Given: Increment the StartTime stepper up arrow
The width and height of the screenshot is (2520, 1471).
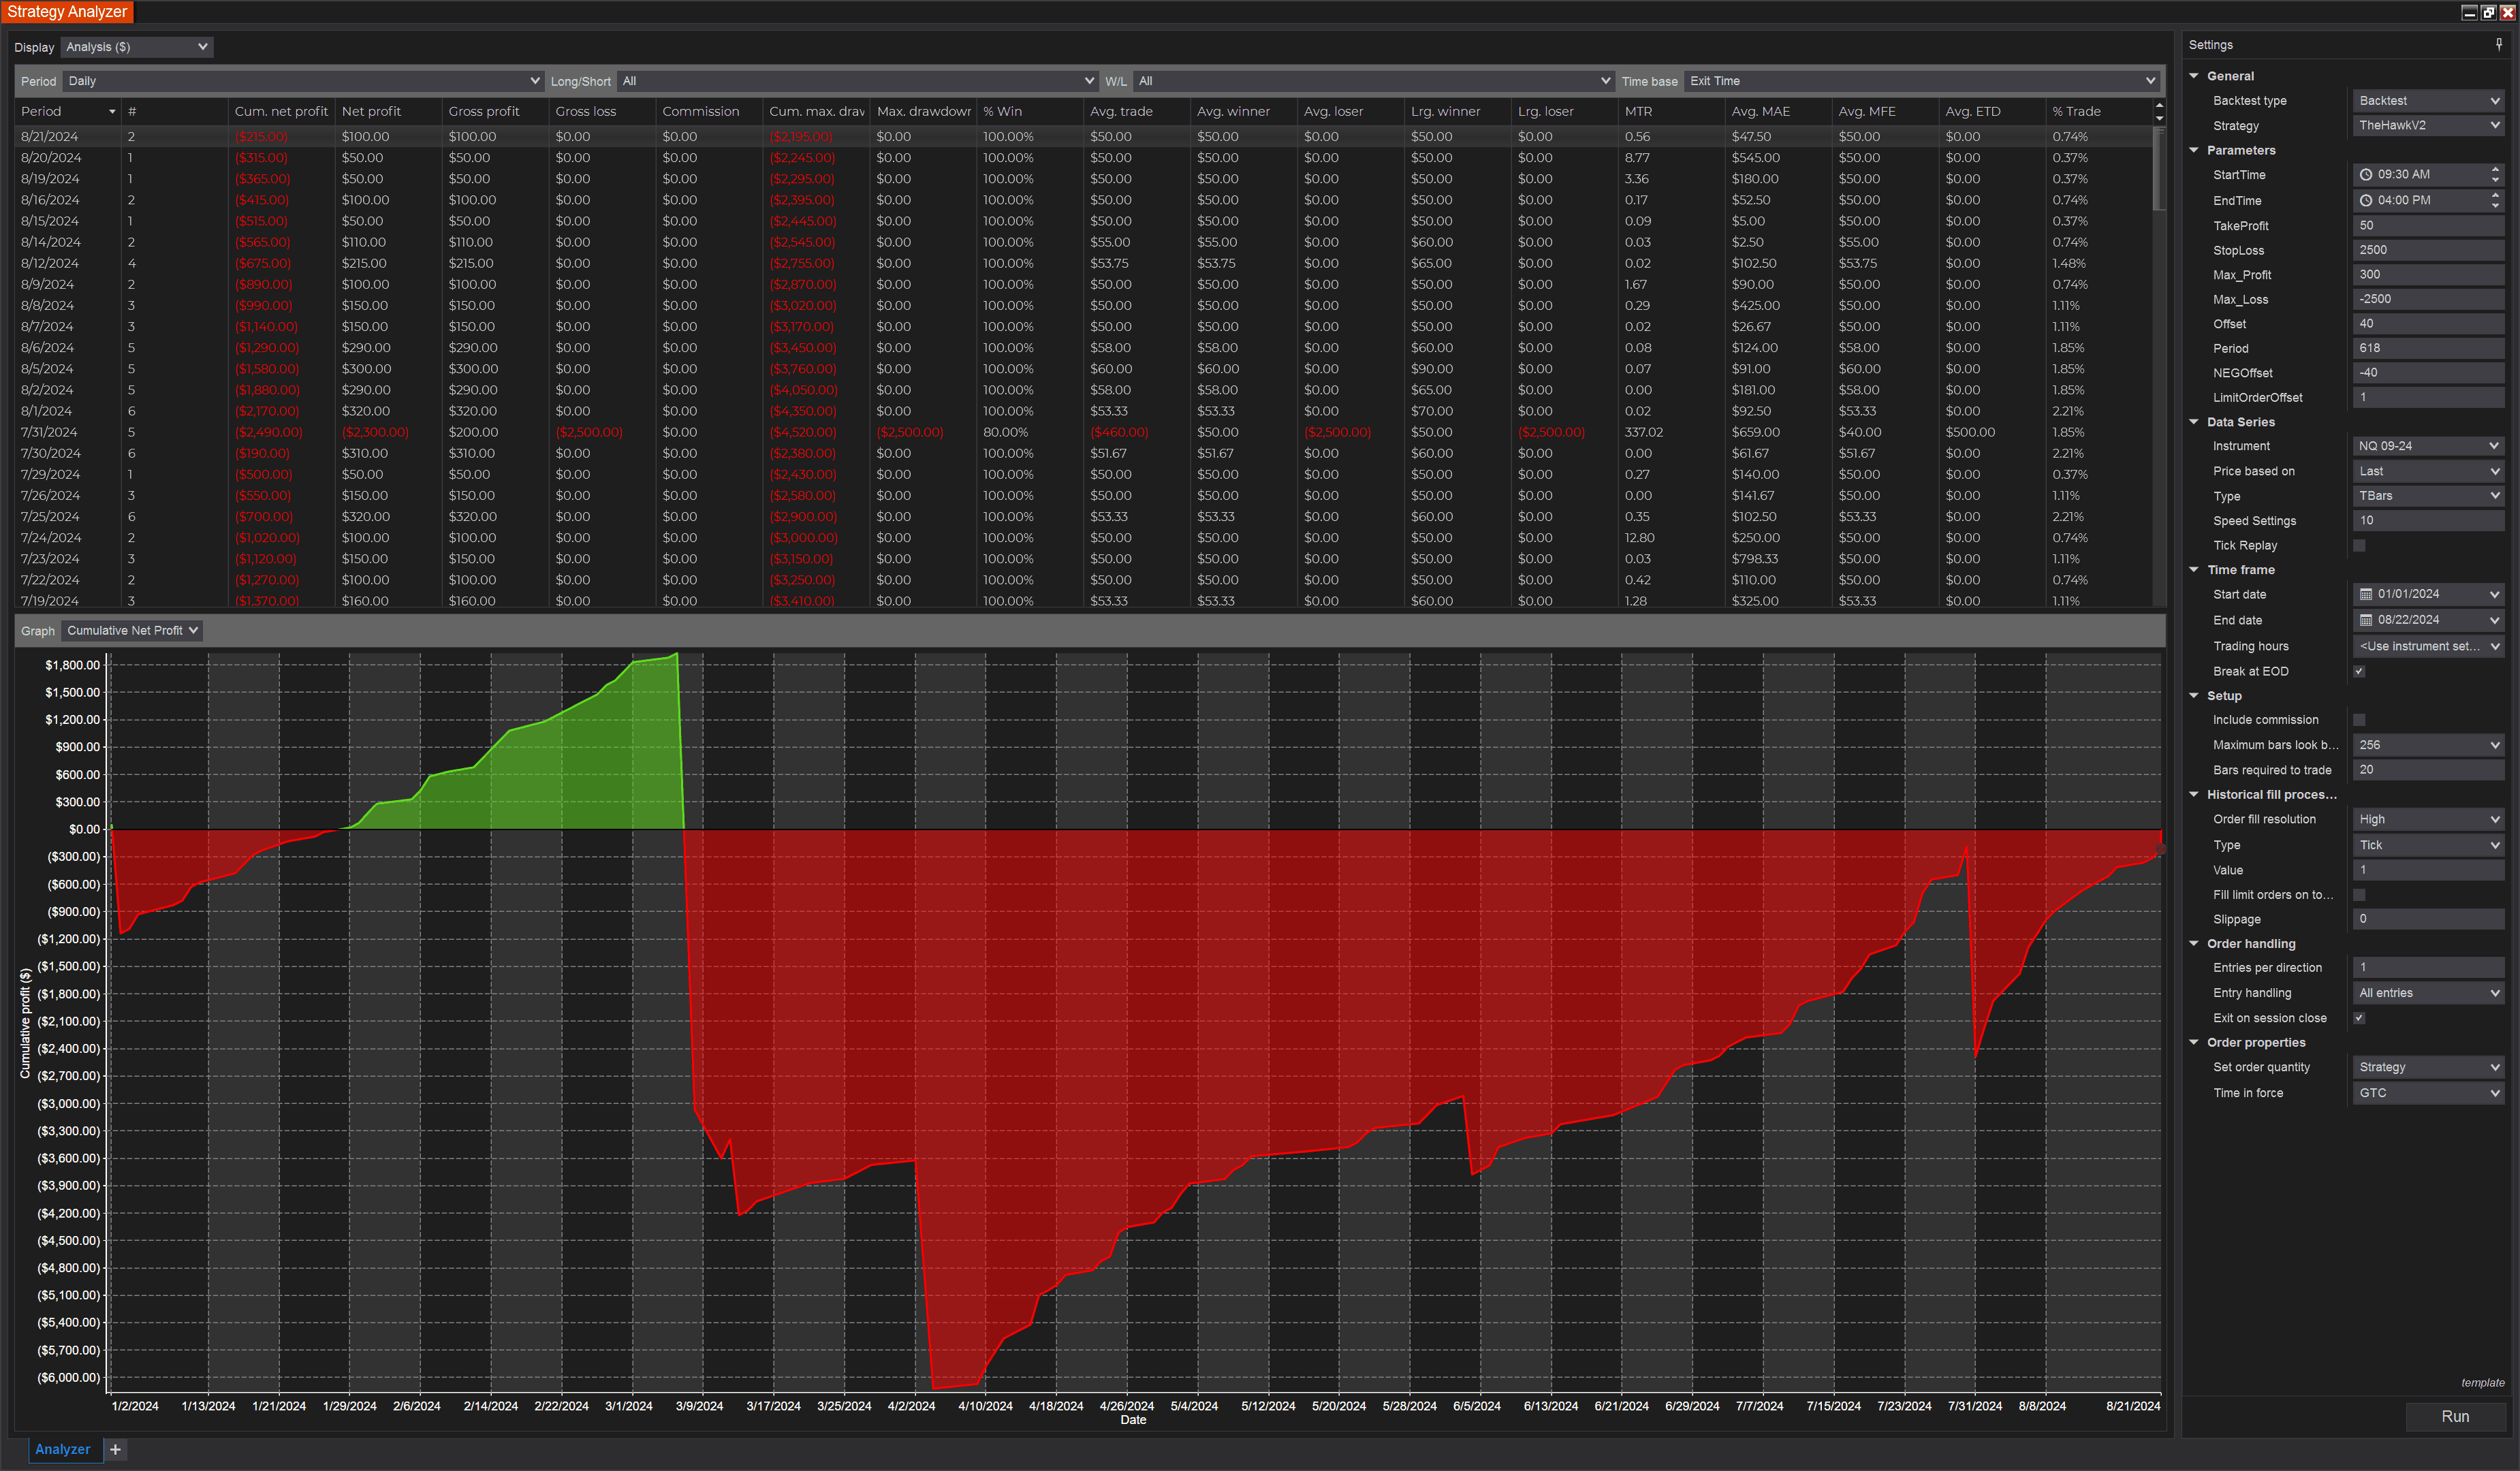Looking at the screenshot, I should pyautogui.click(x=2496, y=169).
